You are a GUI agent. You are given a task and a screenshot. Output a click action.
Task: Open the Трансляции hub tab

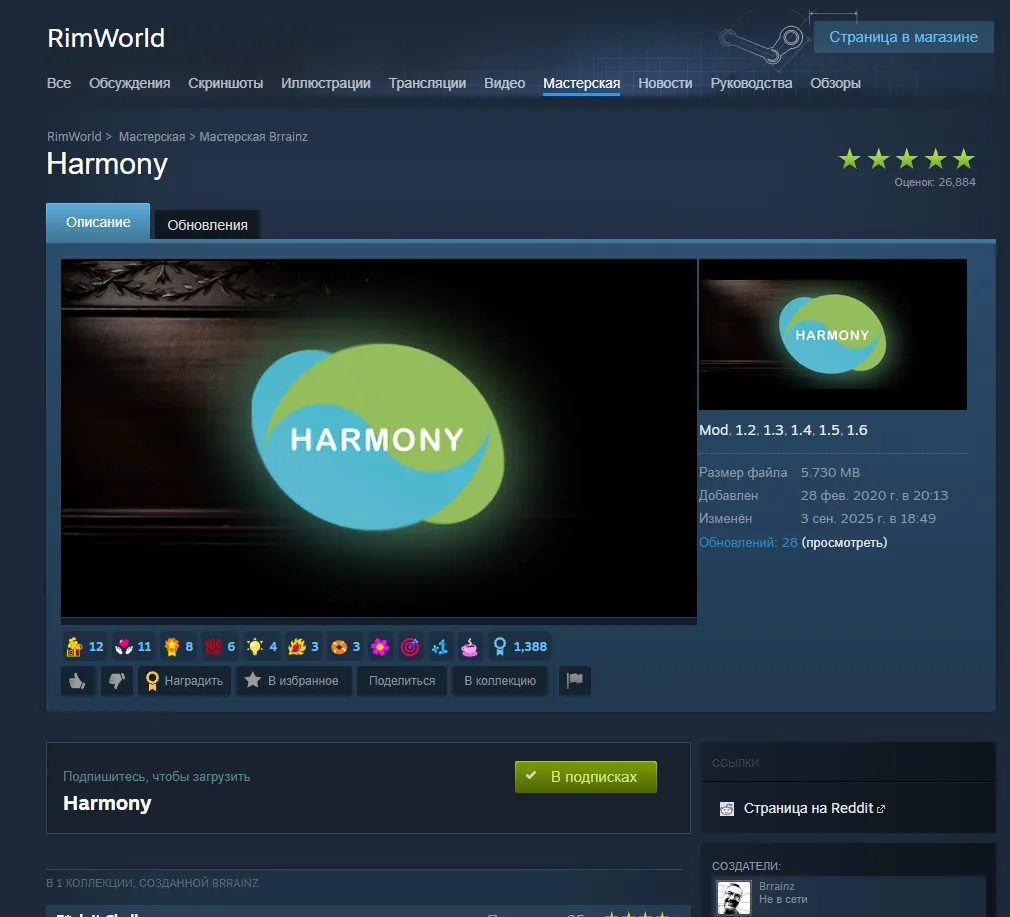click(427, 83)
